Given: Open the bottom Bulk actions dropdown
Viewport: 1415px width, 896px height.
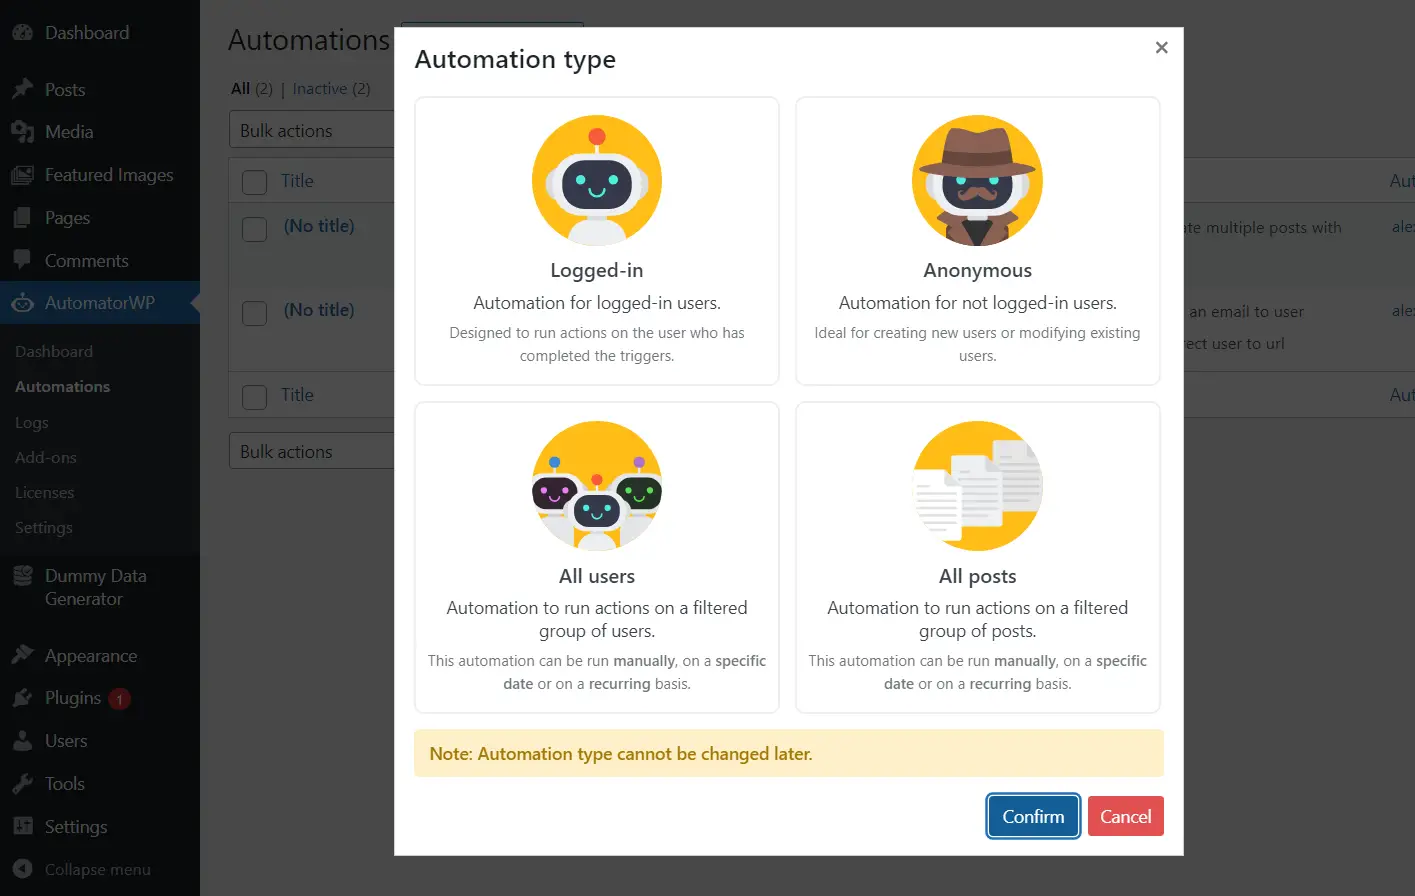Looking at the screenshot, I should pos(312,452).
